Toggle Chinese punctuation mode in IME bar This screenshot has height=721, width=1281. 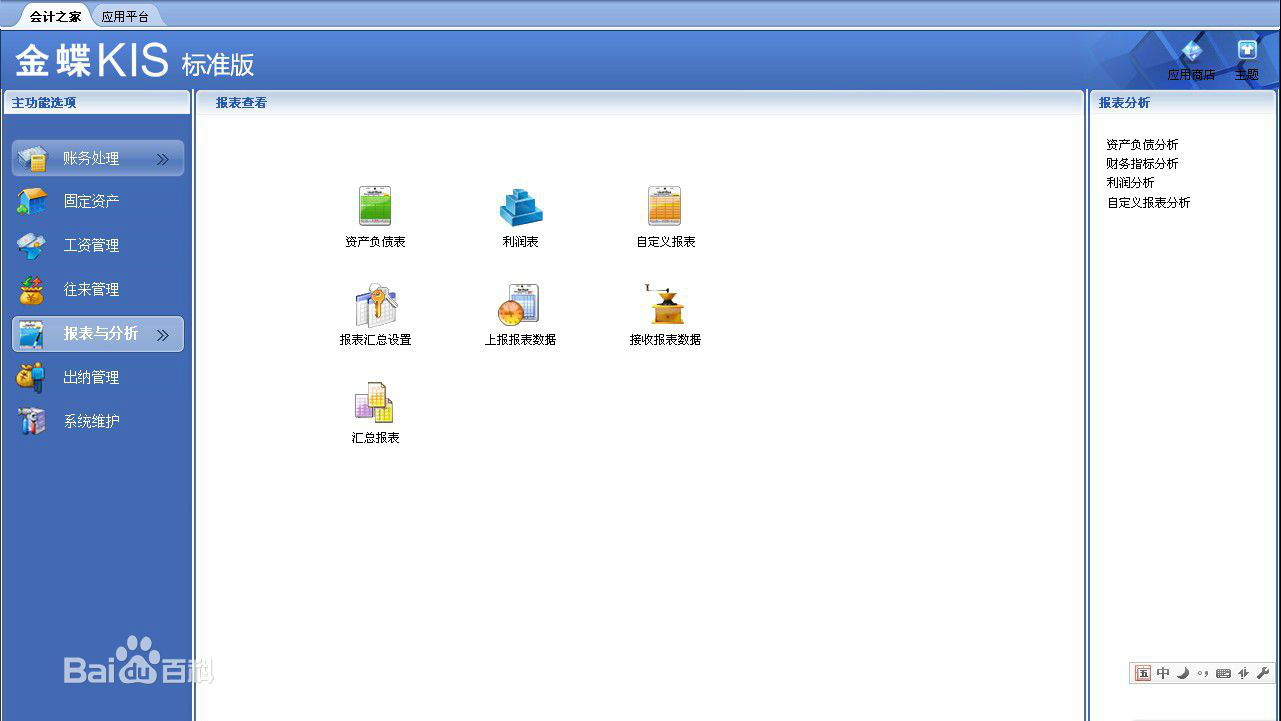click(x=1203, y=673)
